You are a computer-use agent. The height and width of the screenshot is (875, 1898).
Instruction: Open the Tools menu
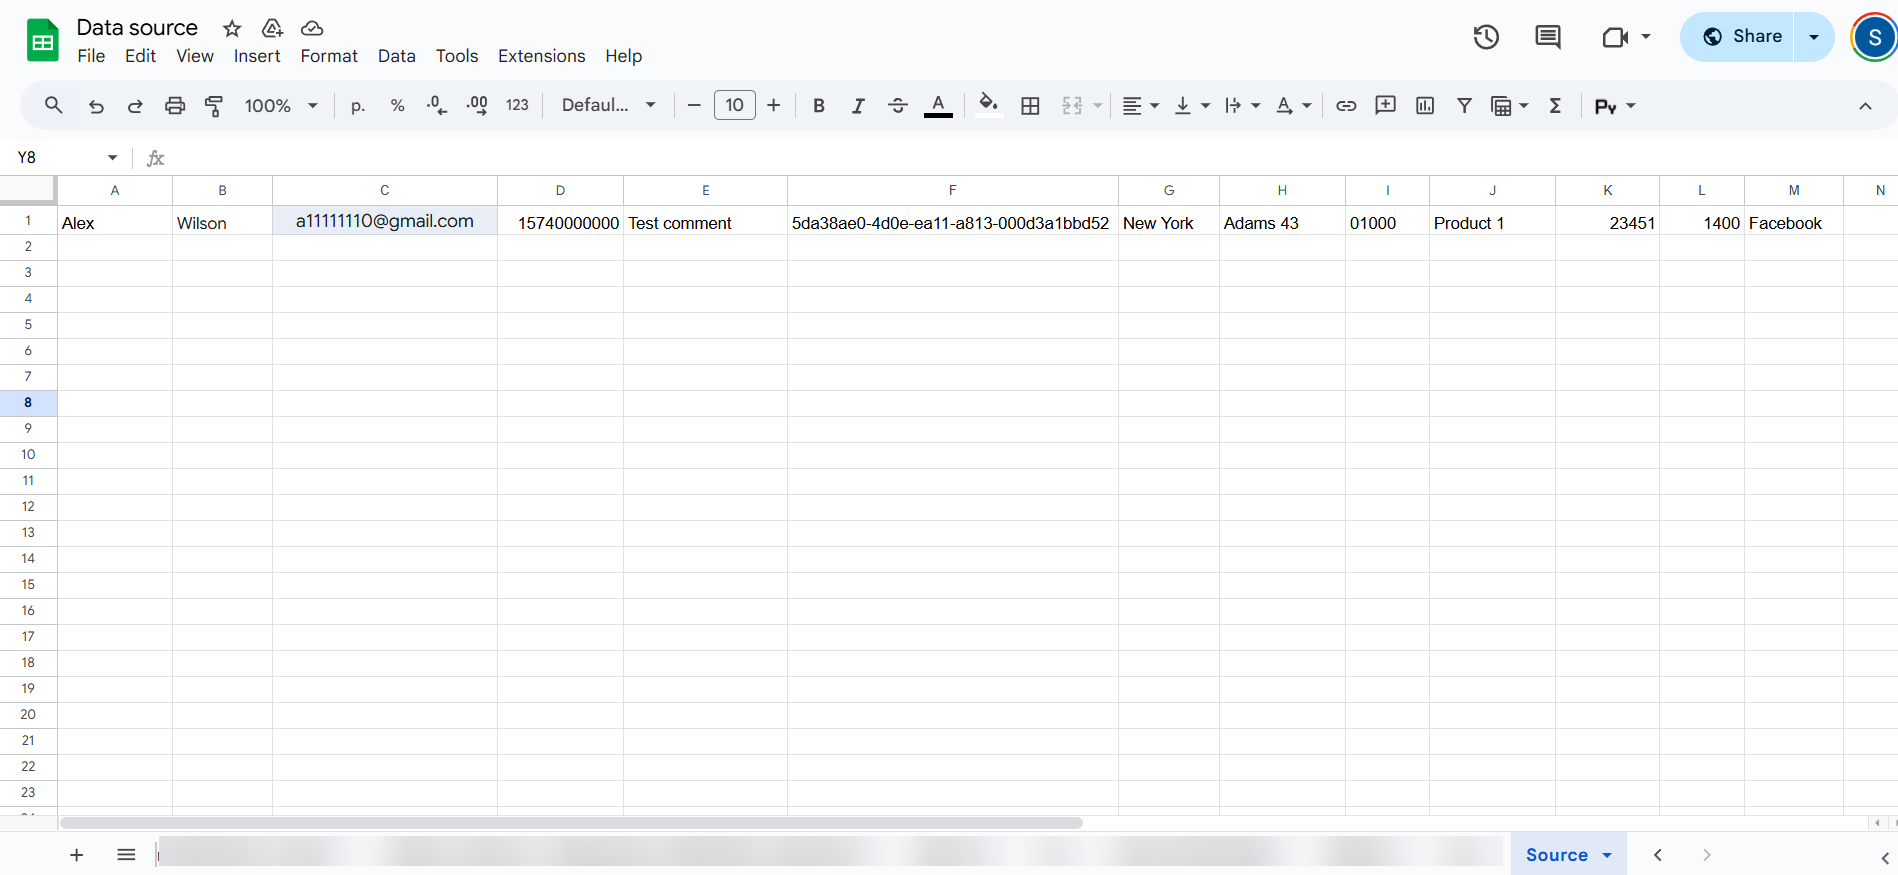click(457, 56)
